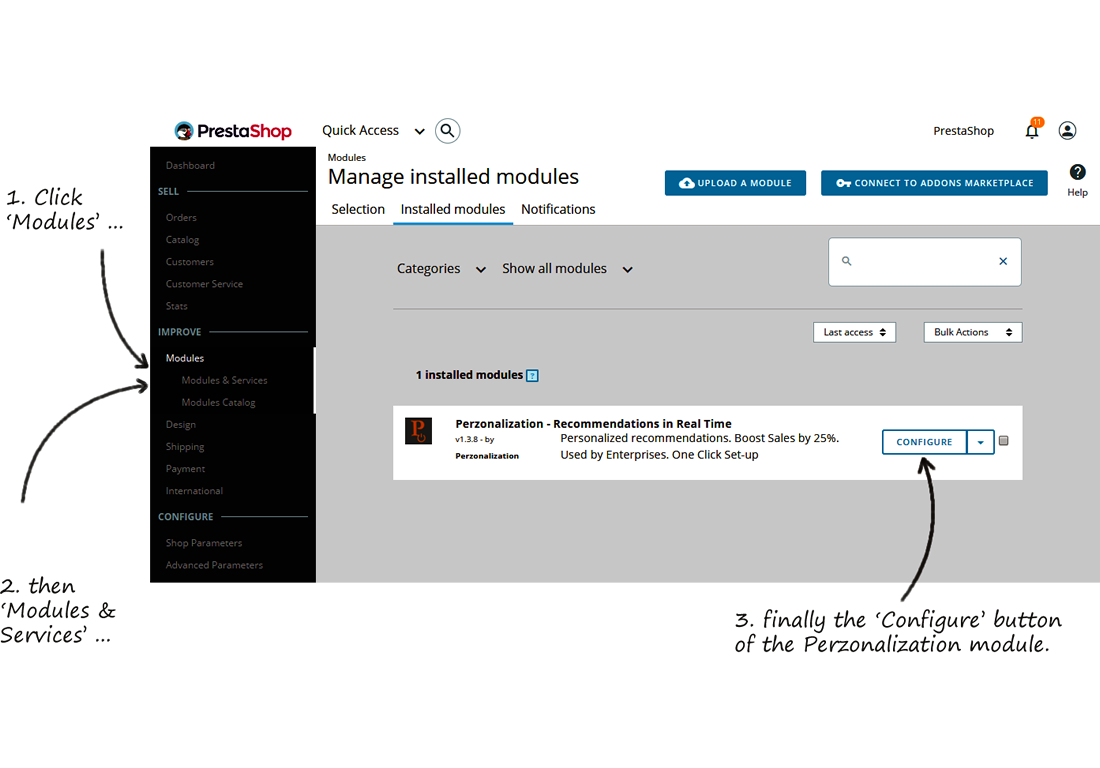Click the 'v1.3.8 - by' version text
The width and height of the screenshot is (1100, 768).
pos(474,440)
